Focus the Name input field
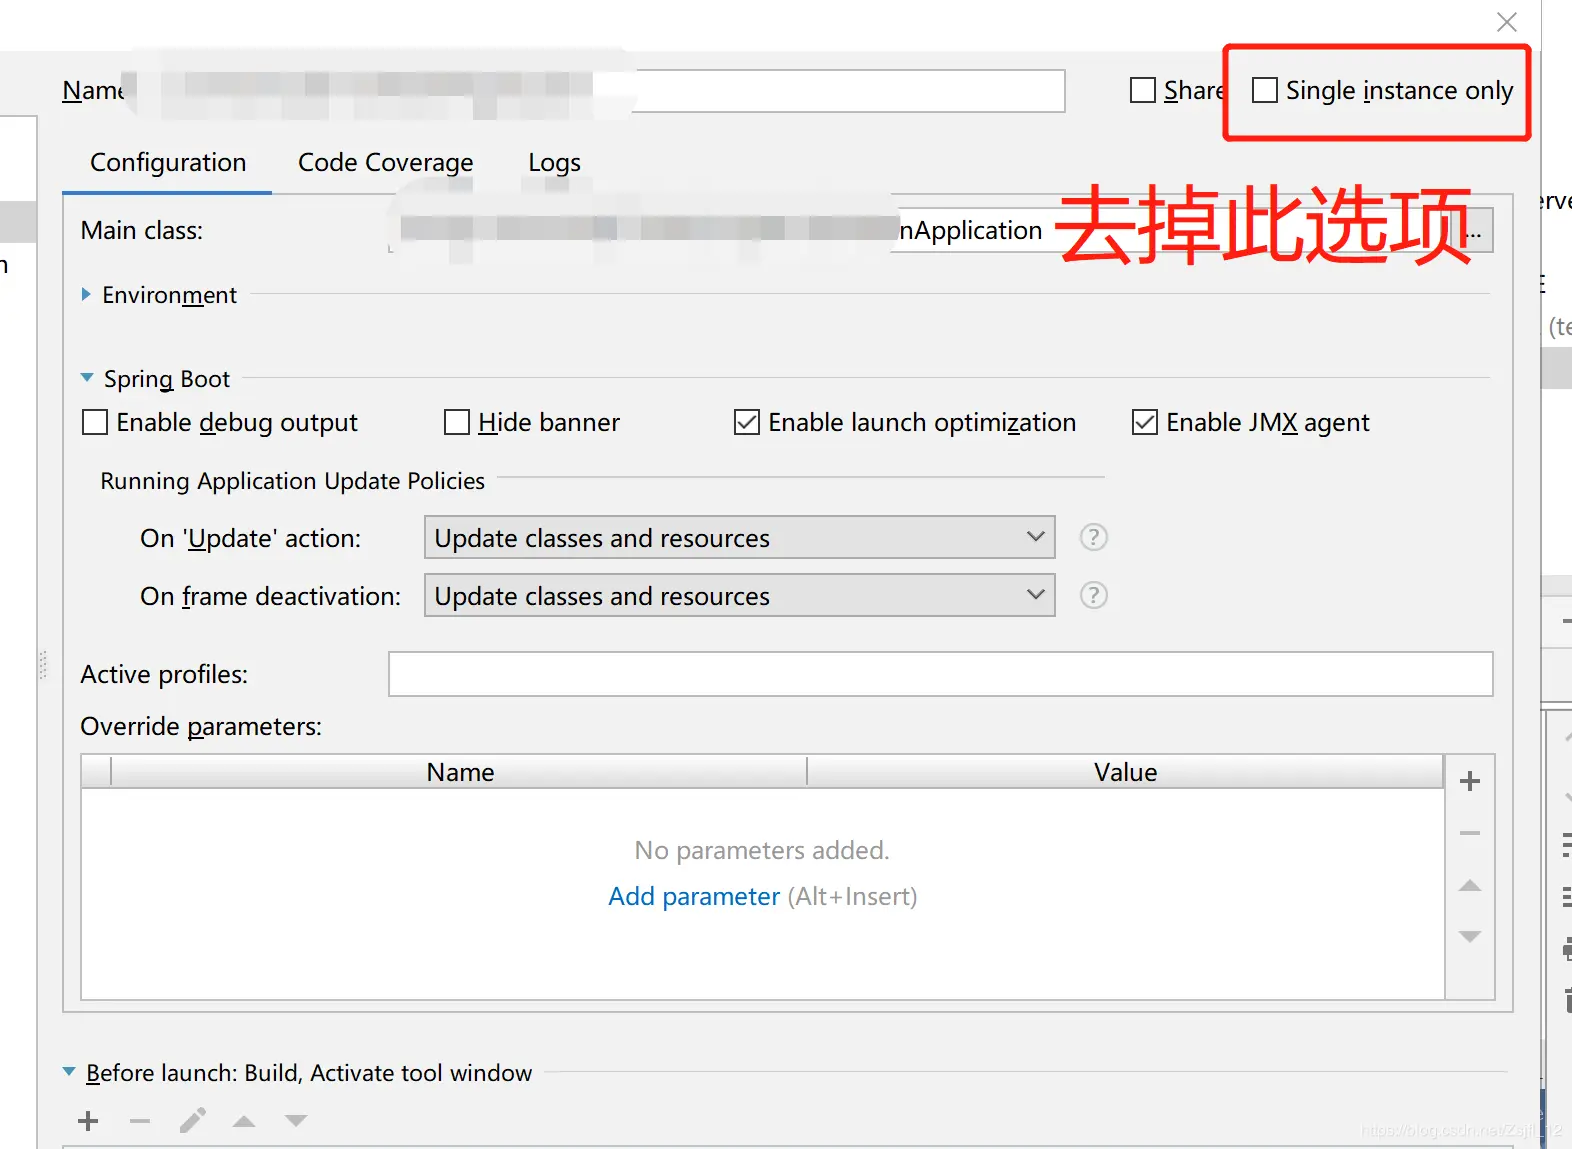This screenshot has width=1572, height=1149. point(600,91)
